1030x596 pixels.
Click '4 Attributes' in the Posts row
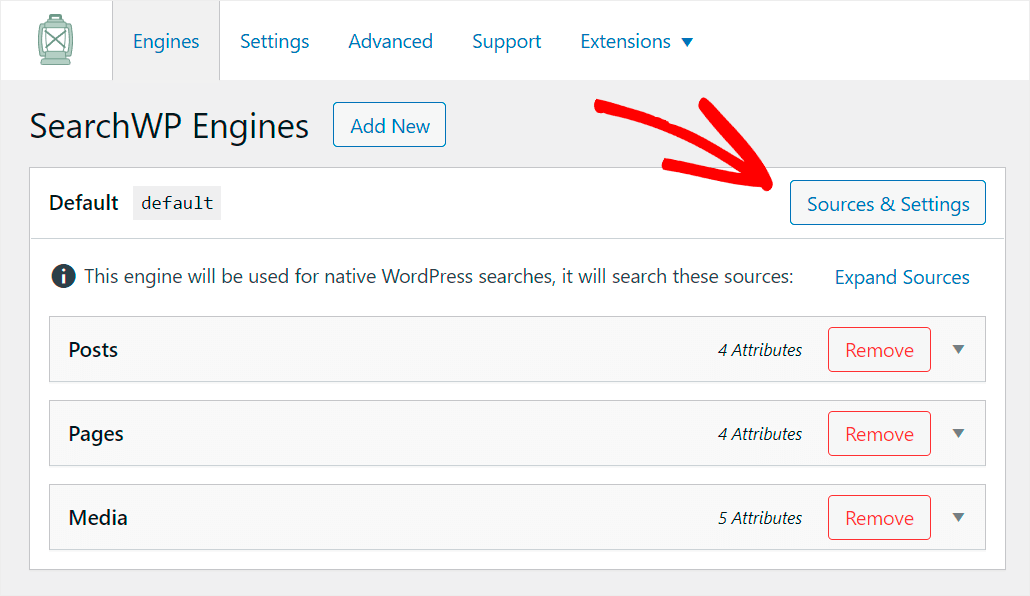tap(759, 350)
